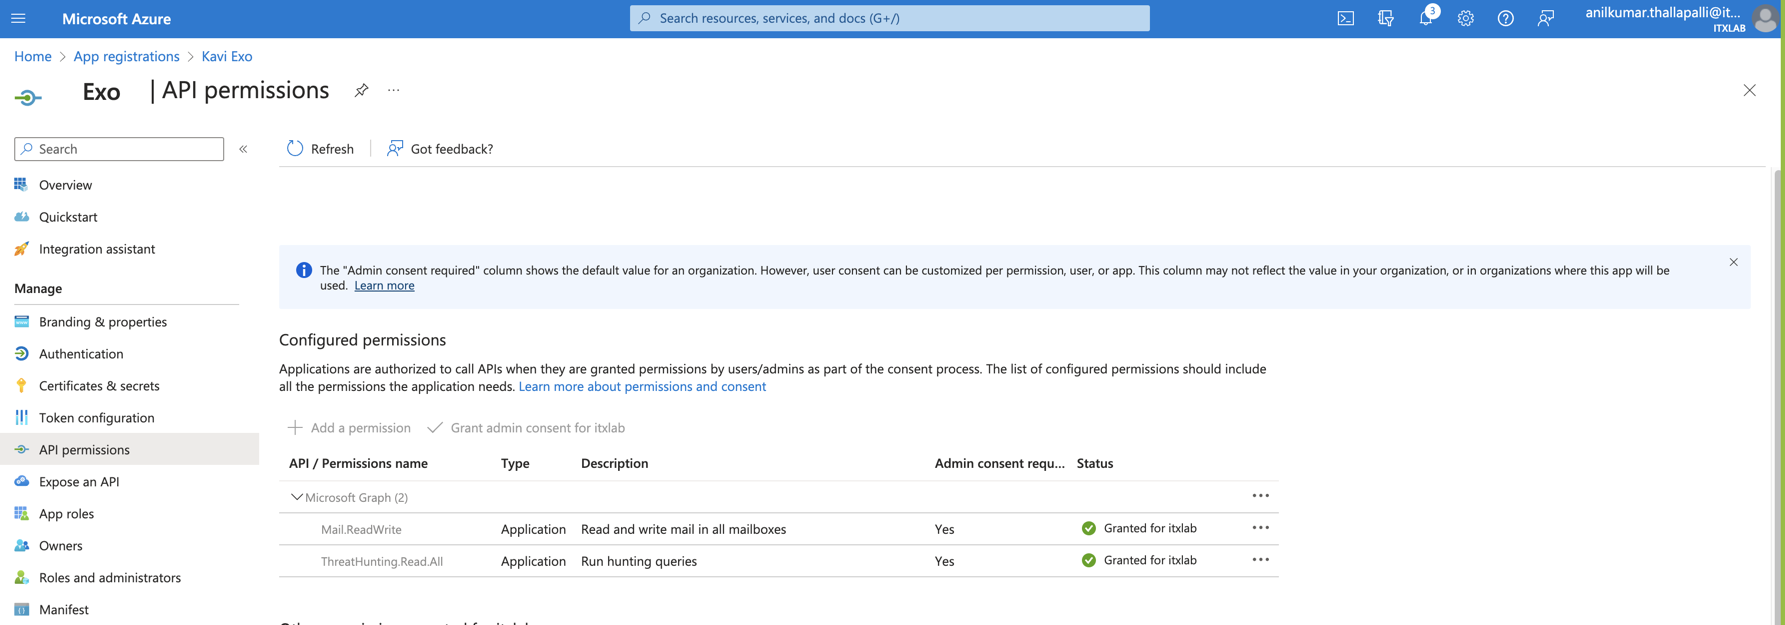Click Learn more in the info banner
1785x625 pixels.
pyautogui.click(x=384, y=286)
